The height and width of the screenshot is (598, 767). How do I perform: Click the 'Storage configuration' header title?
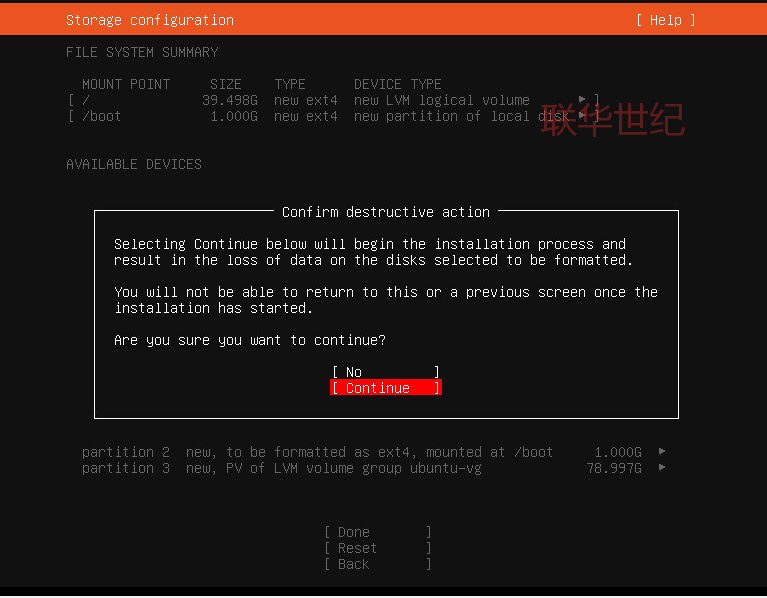click(x=150, y=20)
